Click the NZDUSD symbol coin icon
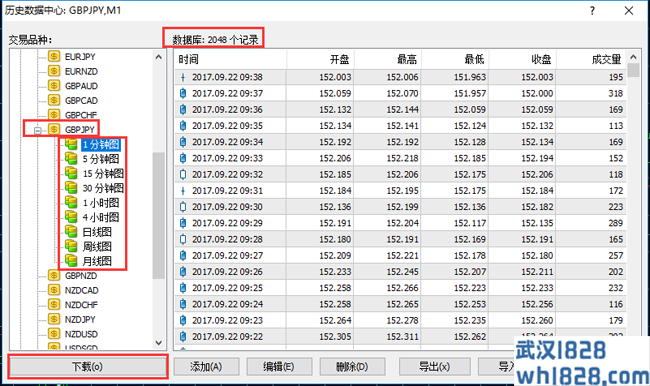Screen dimensions: 650x386 tap(54, 333)
